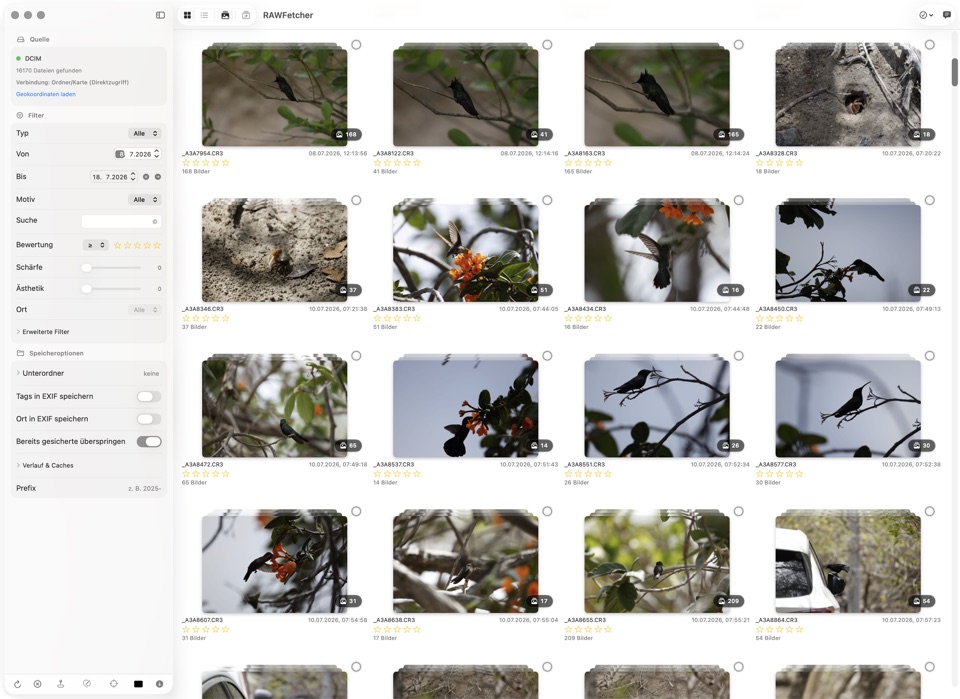The image size is (960, 699).
Task: Switch to grid view
Action: point(187,15)
